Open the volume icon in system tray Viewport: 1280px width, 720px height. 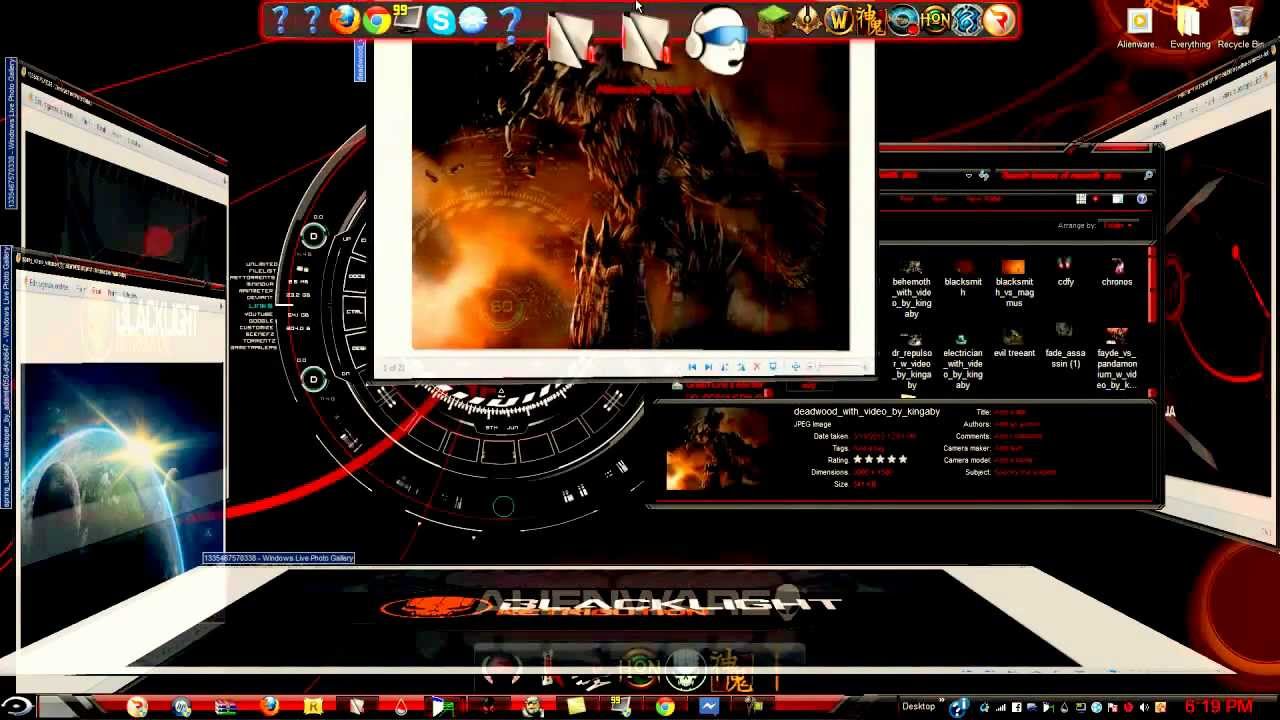pos(1145,707)
